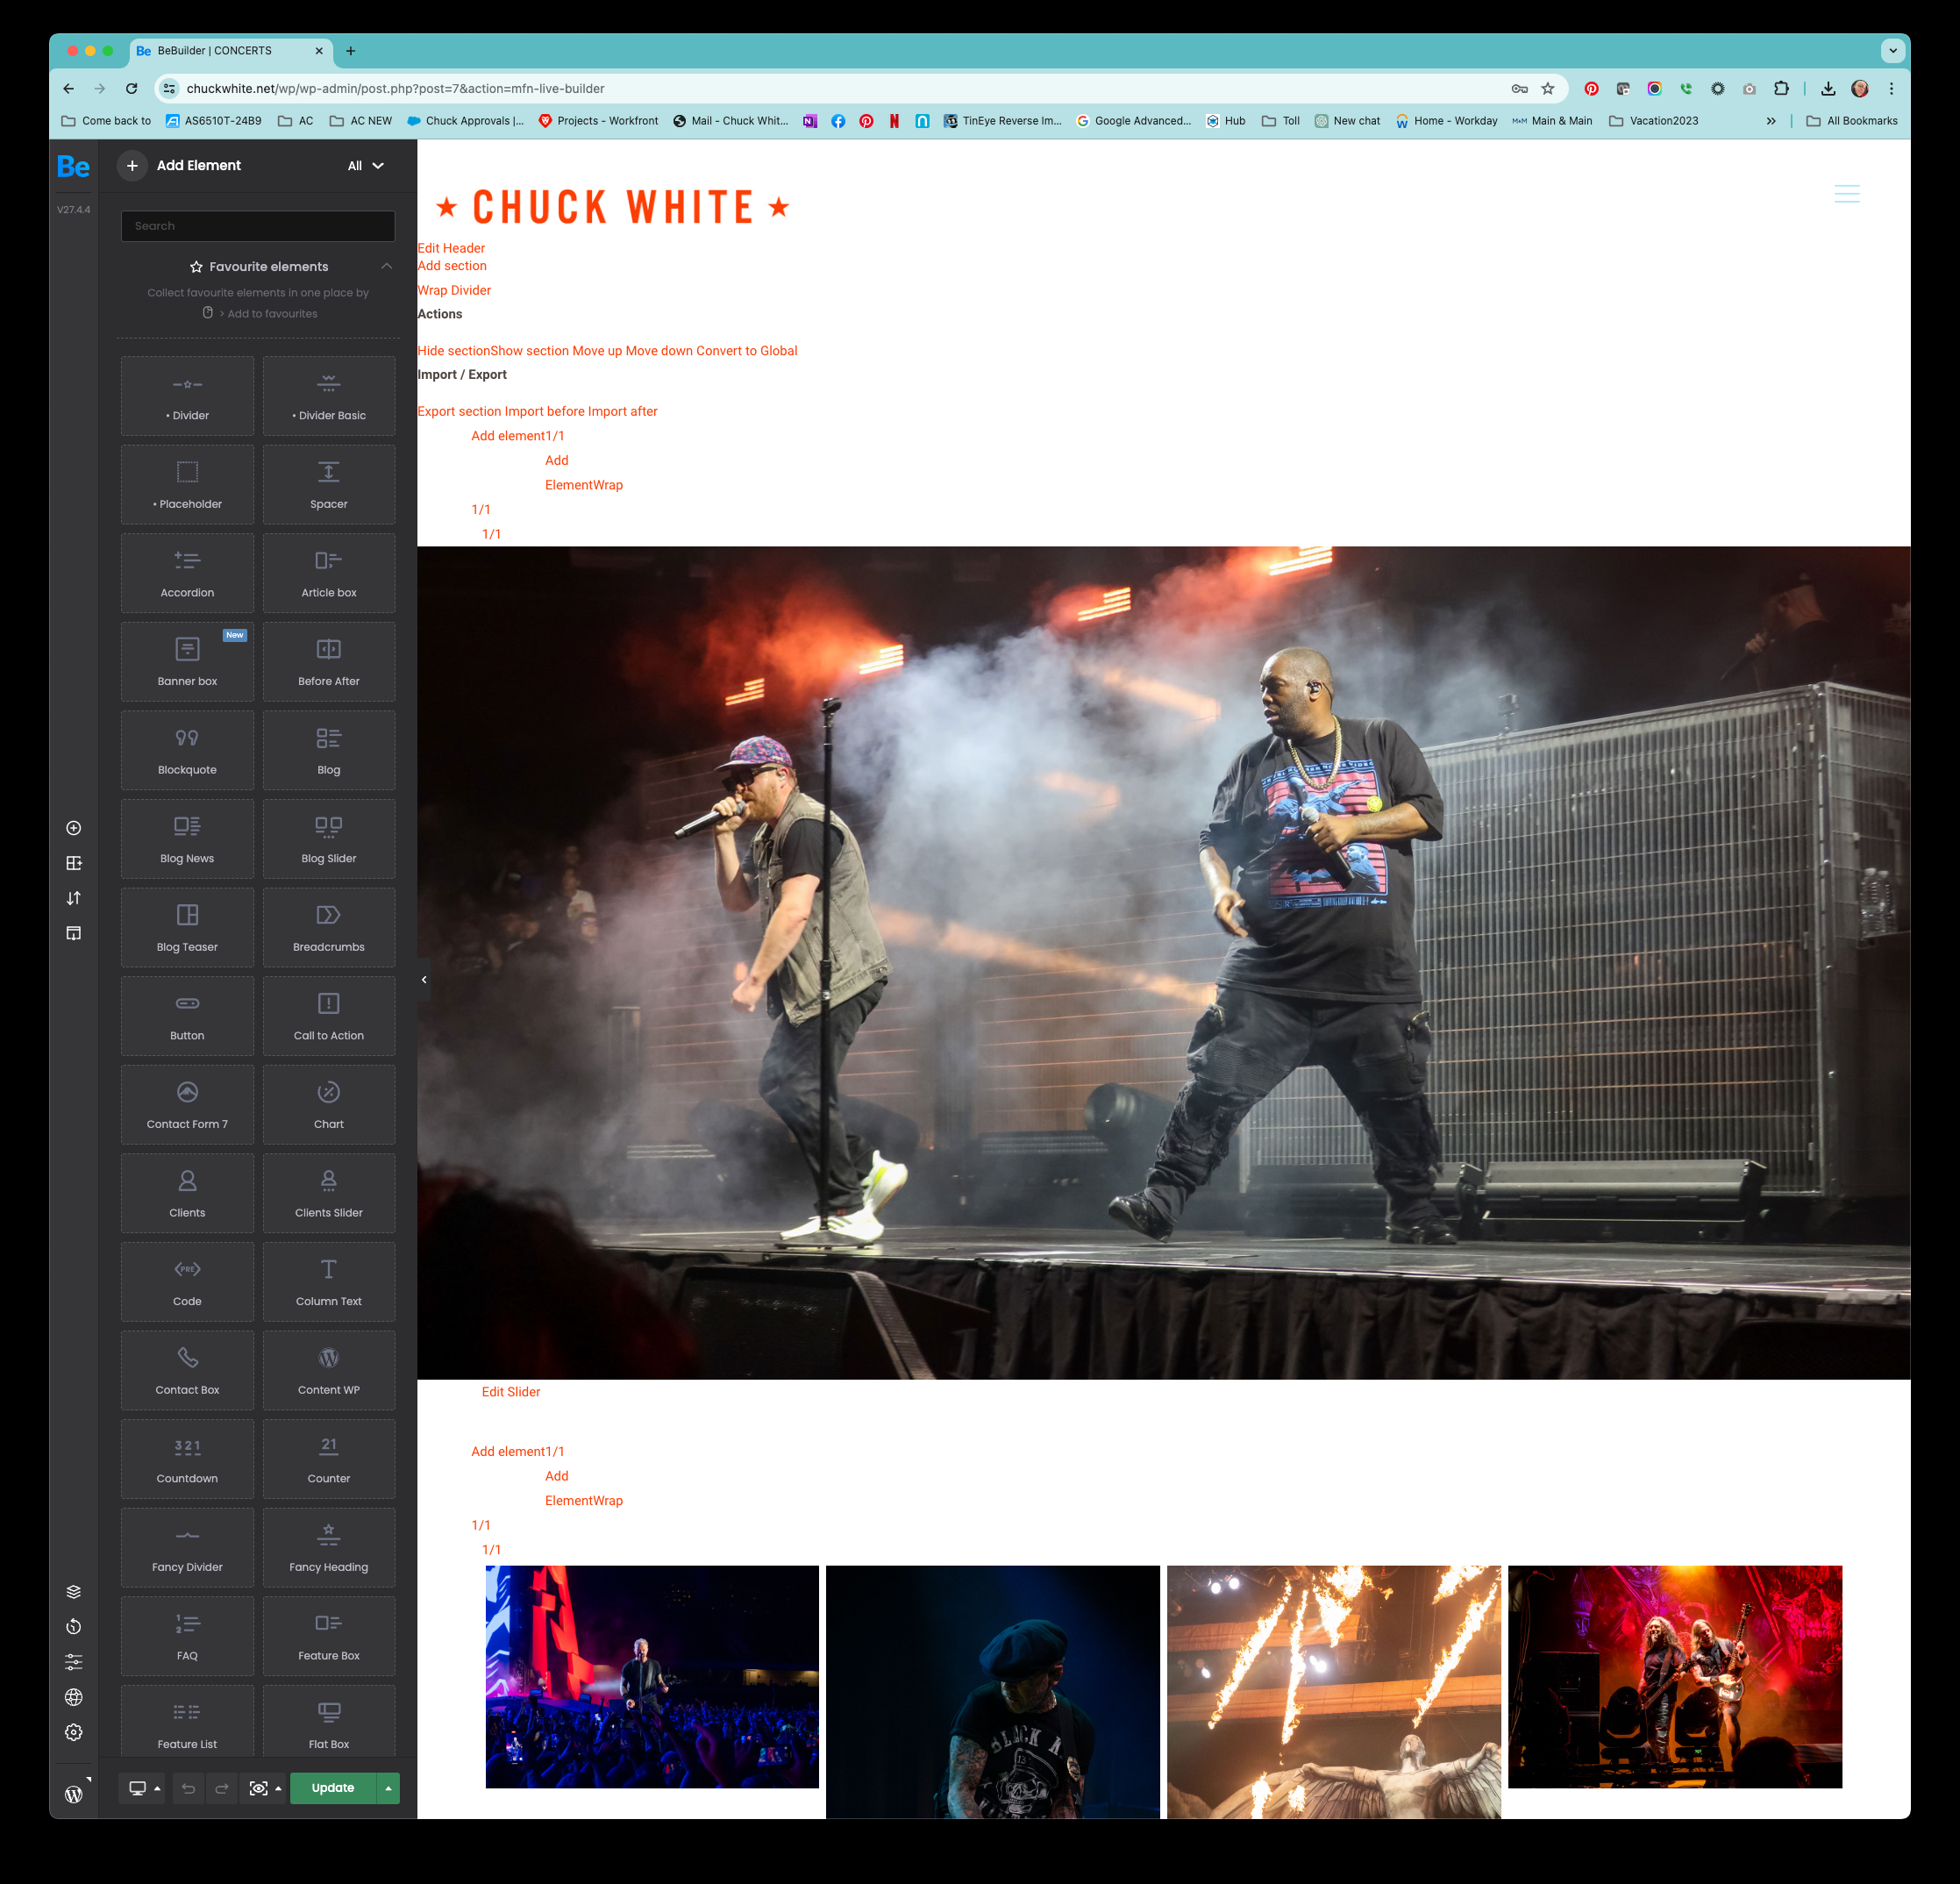Add the Banner box element
This screenshot has width=1960, height=1884.
187,662
